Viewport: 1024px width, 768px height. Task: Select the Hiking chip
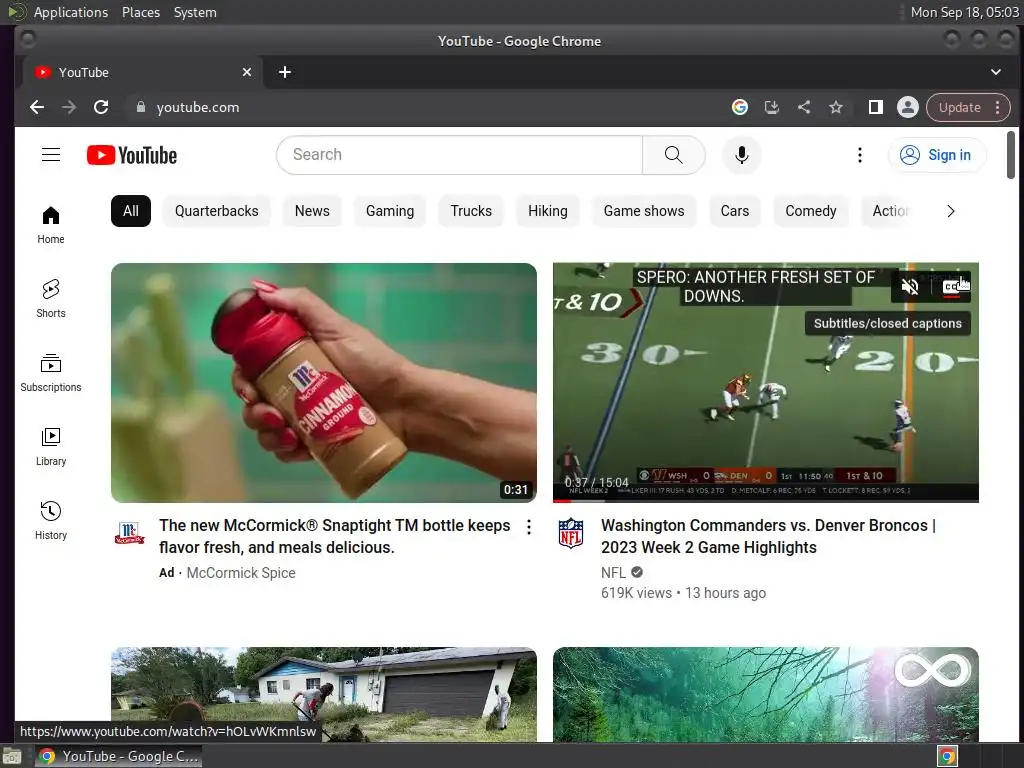[x=547, y=211]
